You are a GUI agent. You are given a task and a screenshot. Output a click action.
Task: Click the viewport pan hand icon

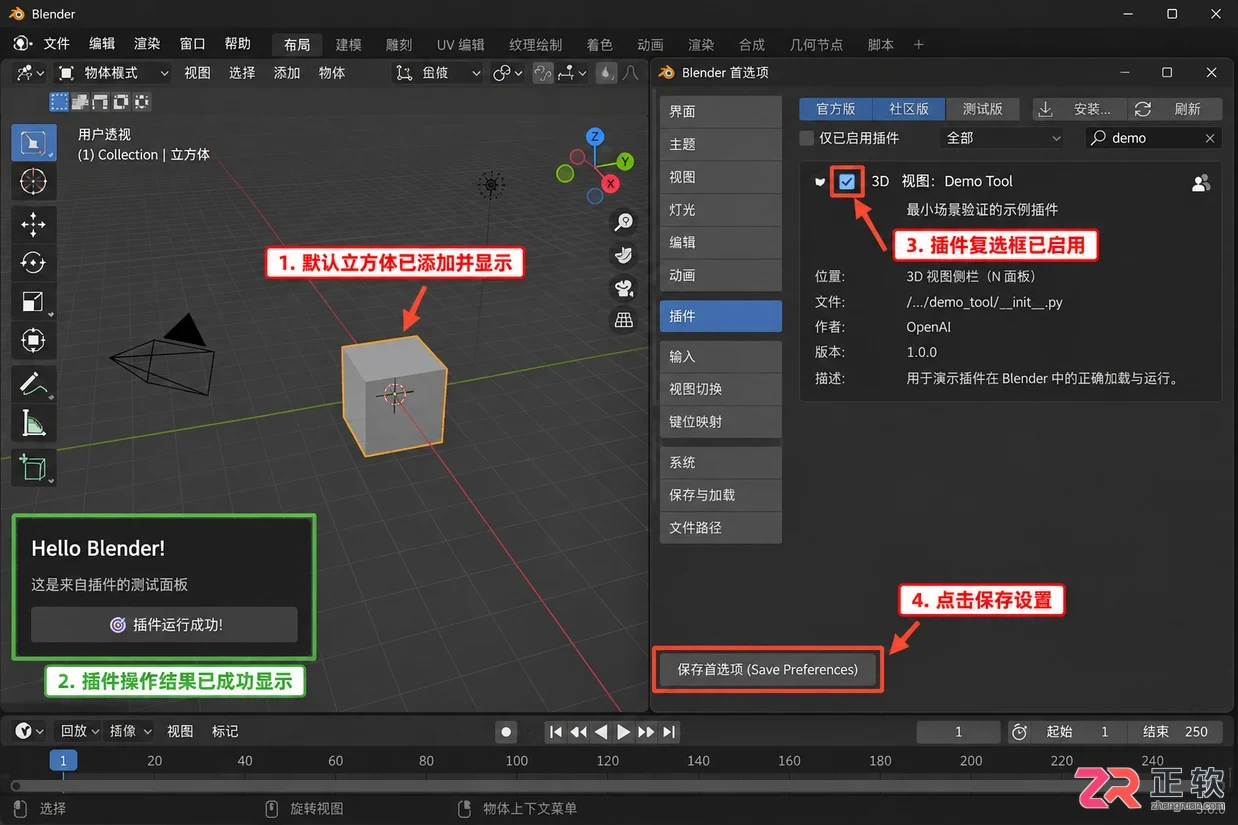coord(624,255)
